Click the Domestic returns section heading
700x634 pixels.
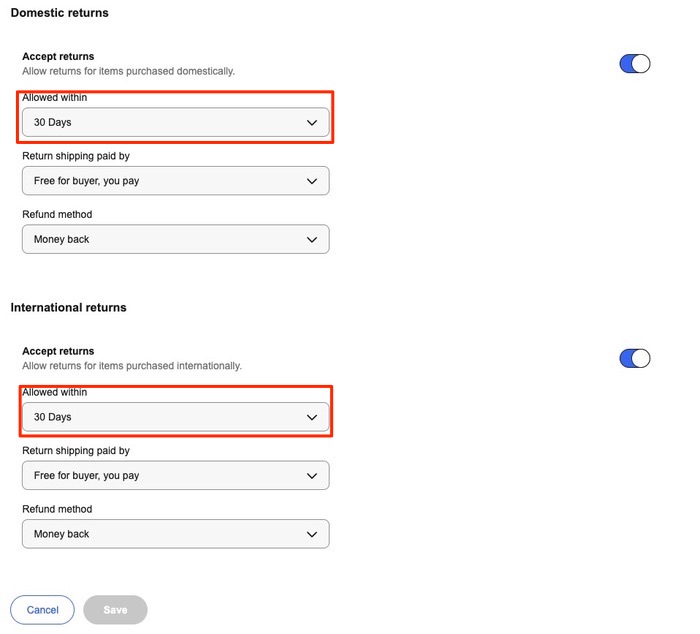tap(59, 13)
